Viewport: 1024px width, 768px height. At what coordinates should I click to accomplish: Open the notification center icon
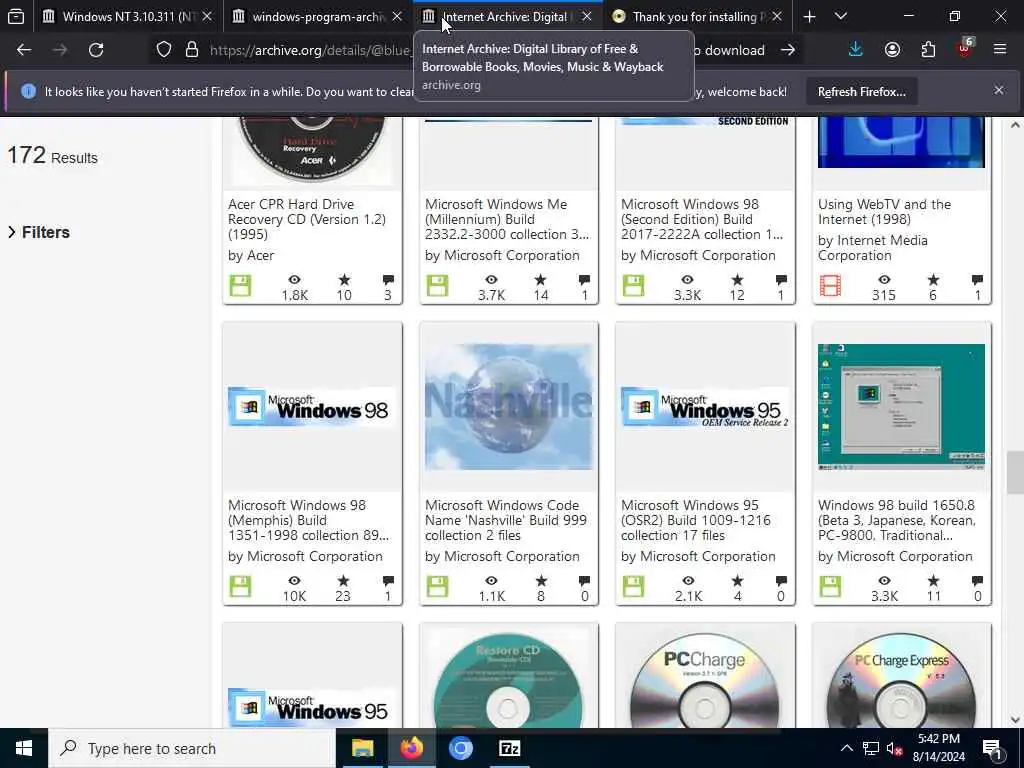pos(993,749)
